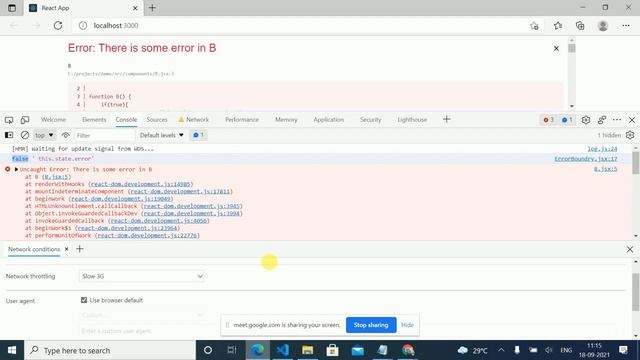The image size is (640, 360).
Task: Open the tab actions menu icon
Action: (12, 8)
